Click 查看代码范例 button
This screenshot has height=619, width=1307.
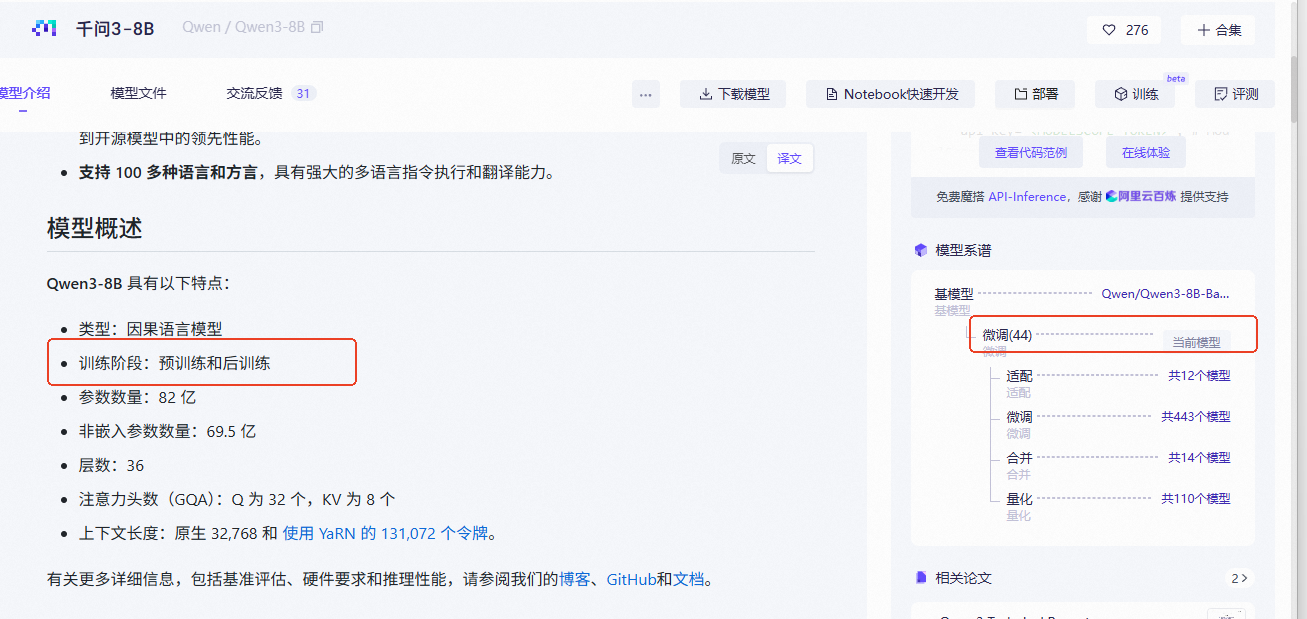coord(1031,153)
